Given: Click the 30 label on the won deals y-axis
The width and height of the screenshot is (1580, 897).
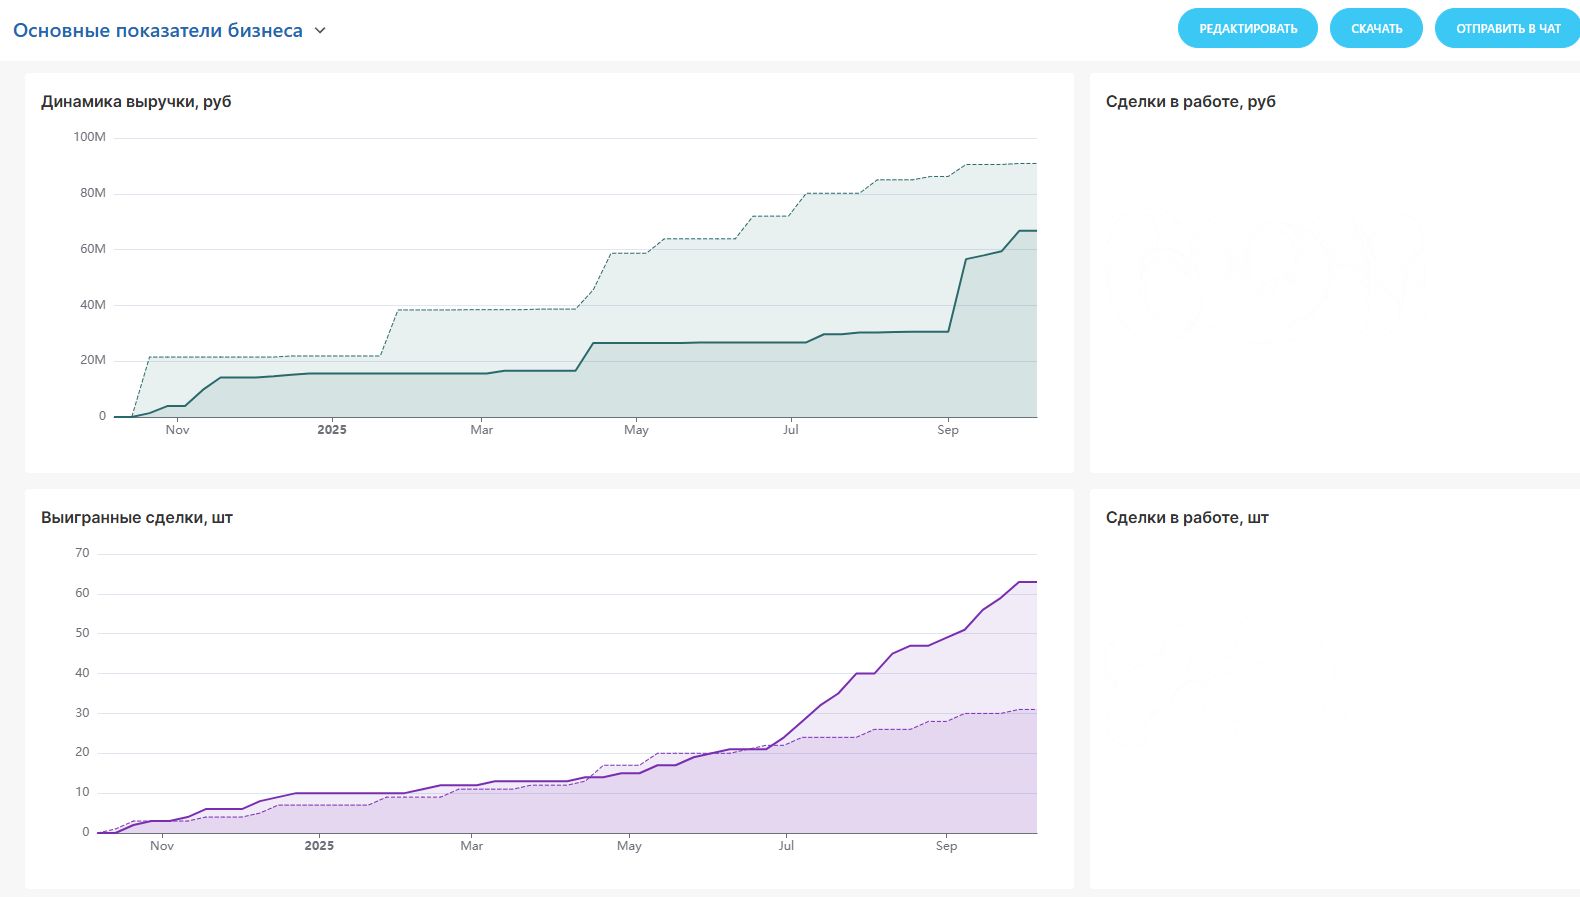Looking at the screenshot, I should pyautogui.click(x=82, y=713).
